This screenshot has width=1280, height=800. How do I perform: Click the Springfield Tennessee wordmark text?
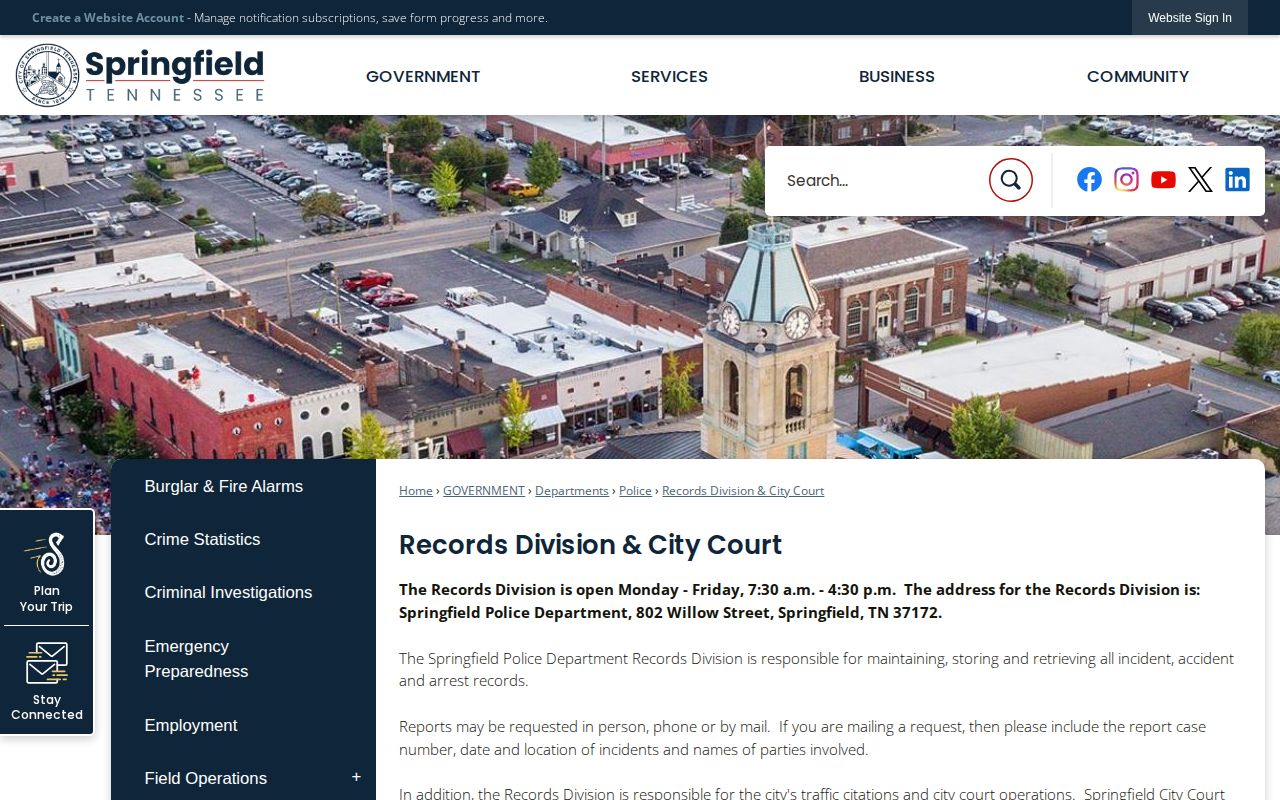click(x=175, y=76)
